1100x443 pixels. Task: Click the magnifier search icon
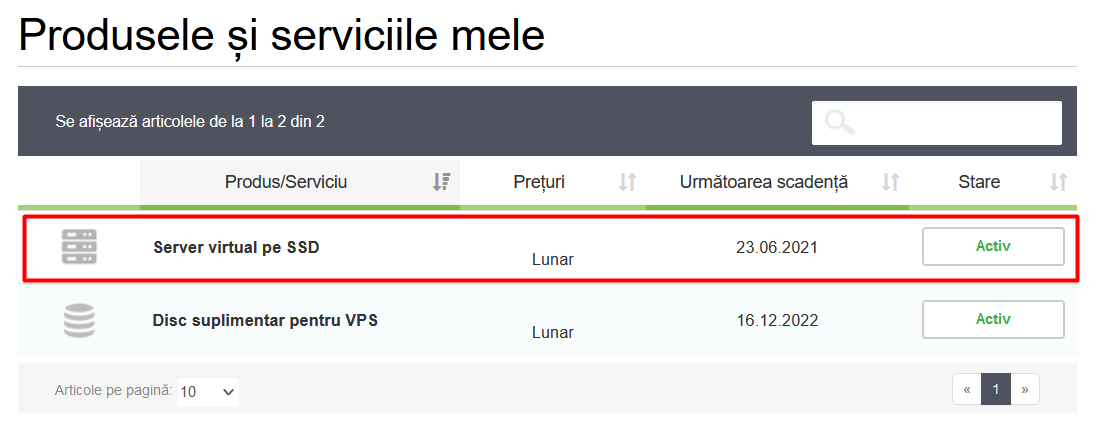[839, 123]
